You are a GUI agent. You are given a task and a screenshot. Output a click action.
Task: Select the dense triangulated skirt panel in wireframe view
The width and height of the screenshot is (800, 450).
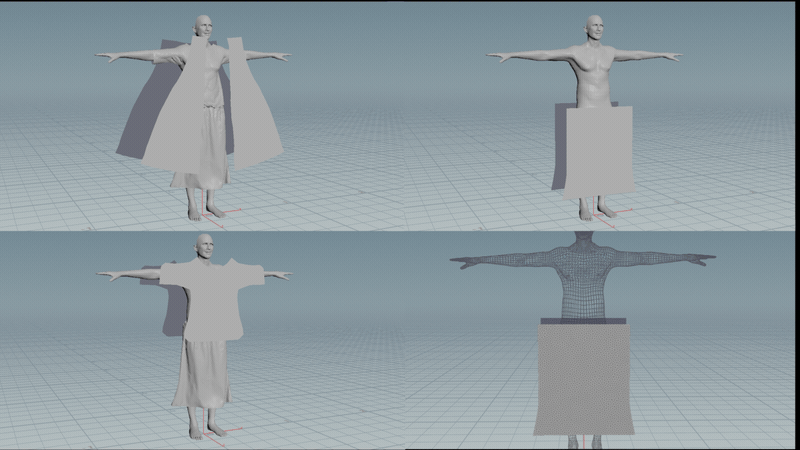[584, 379]
